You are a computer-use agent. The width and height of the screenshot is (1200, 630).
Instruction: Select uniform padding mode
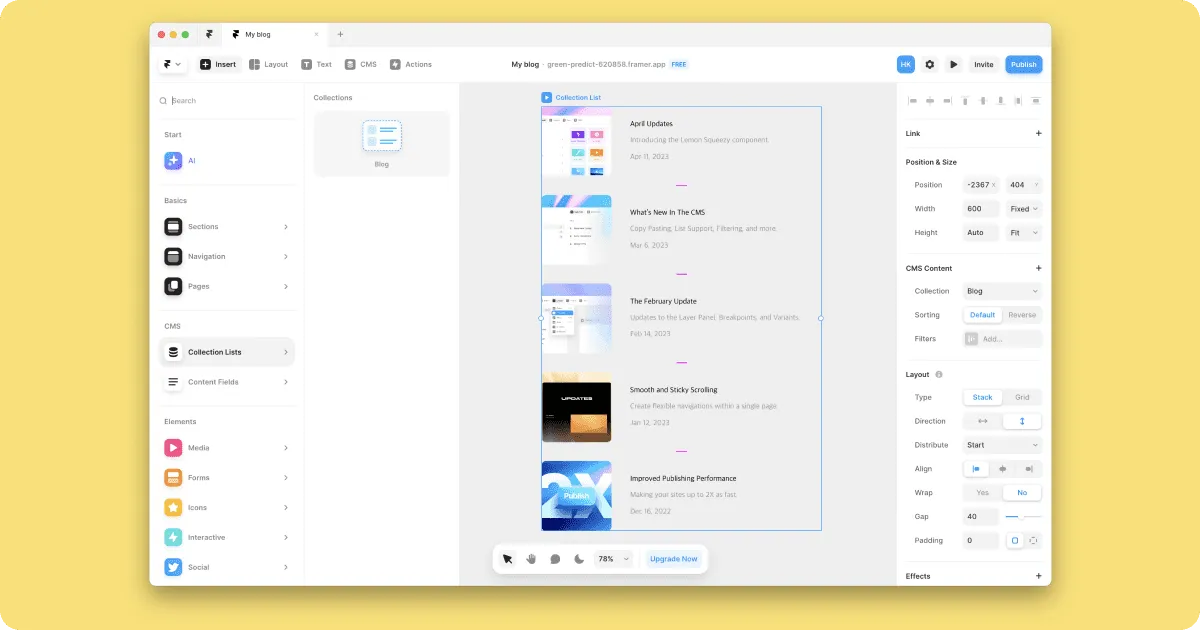(1014, 540)
